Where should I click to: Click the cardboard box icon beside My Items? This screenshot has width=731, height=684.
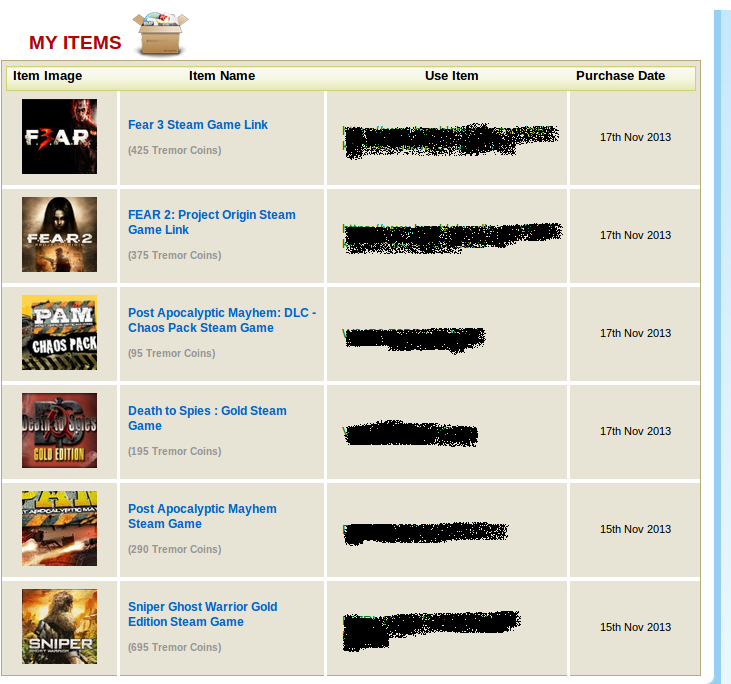pyautogui.click(x=161, y=35)
